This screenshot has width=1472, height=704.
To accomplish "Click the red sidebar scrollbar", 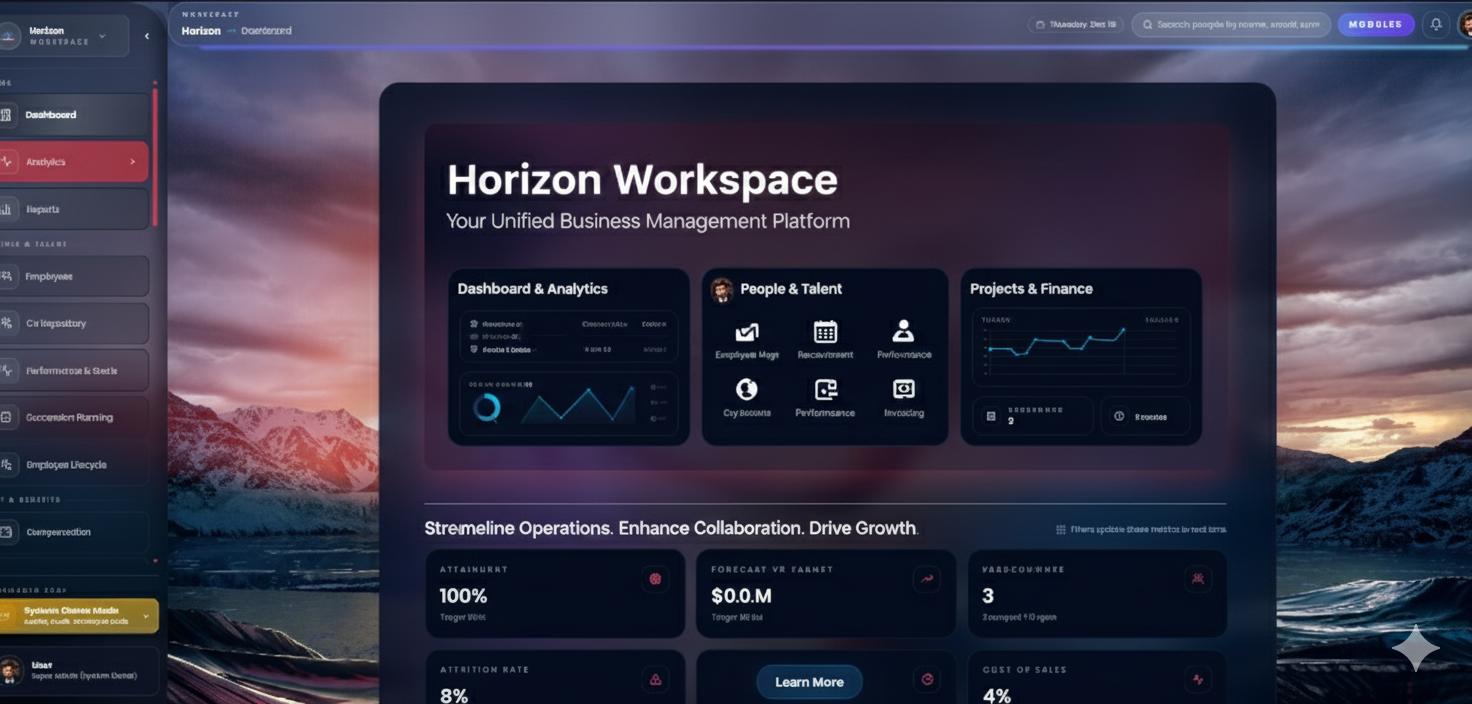I will 155,158.
